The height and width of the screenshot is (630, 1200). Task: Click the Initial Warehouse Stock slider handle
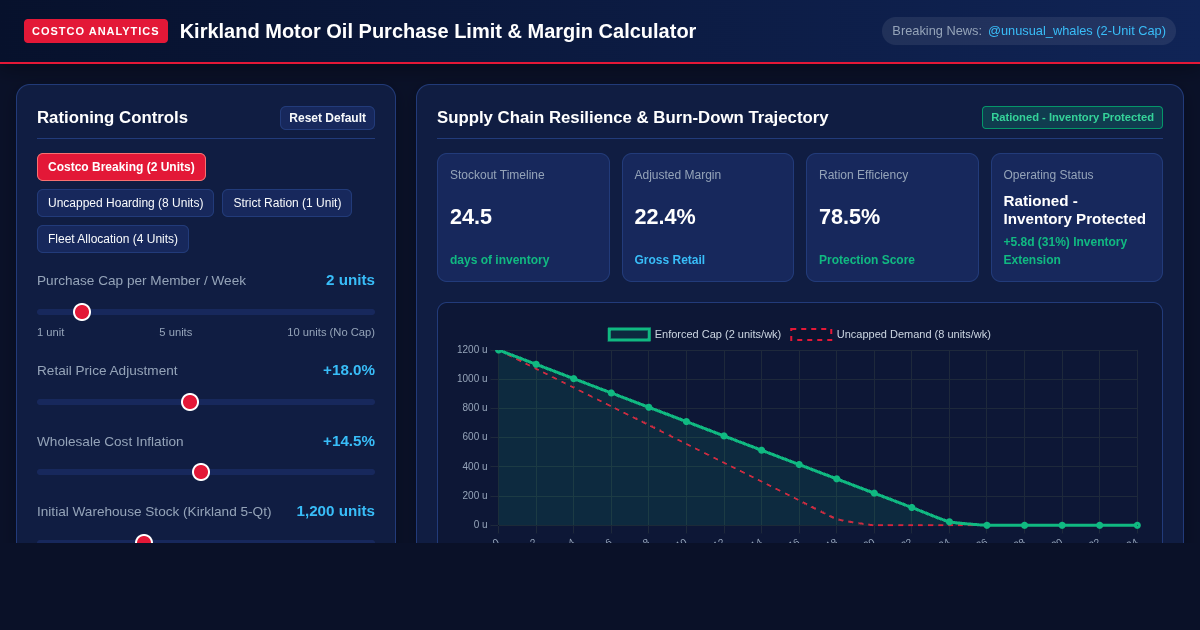(144, 540)
